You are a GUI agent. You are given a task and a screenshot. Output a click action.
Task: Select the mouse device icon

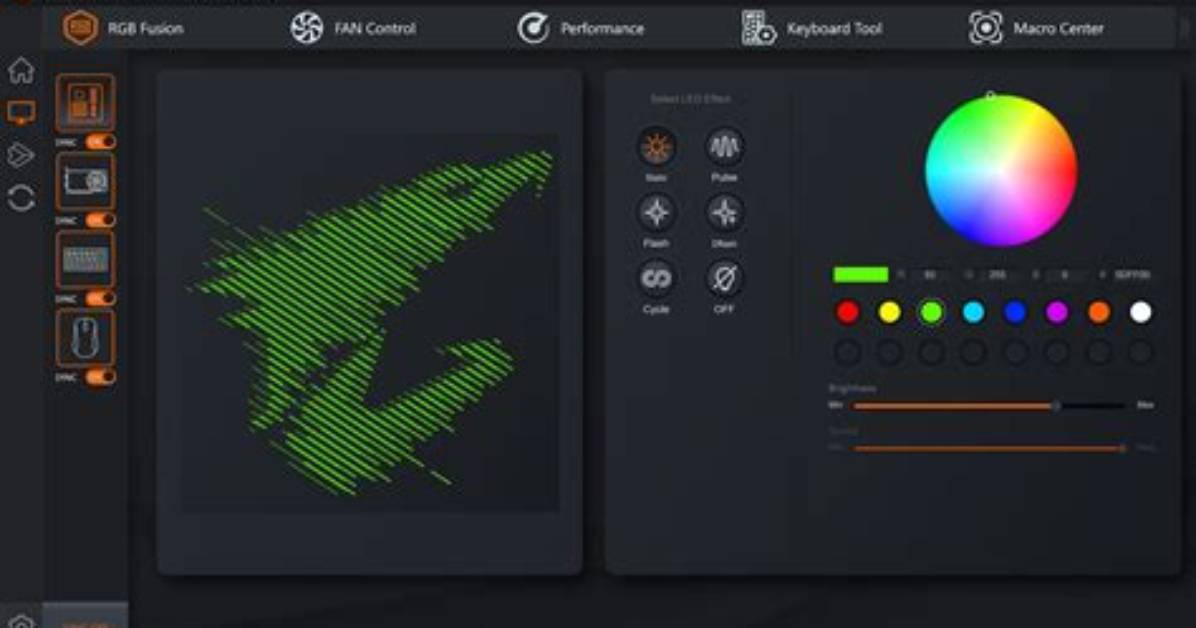click(x=85, y=338)
